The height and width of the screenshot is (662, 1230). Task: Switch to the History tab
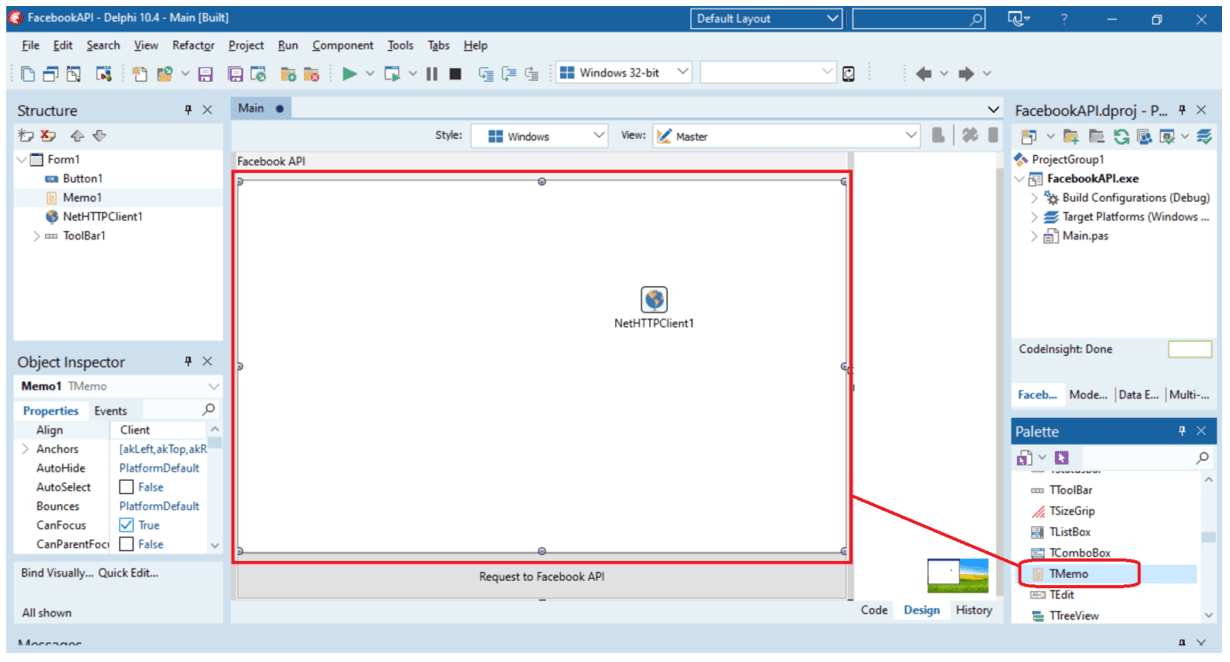(x=973, y=610)
